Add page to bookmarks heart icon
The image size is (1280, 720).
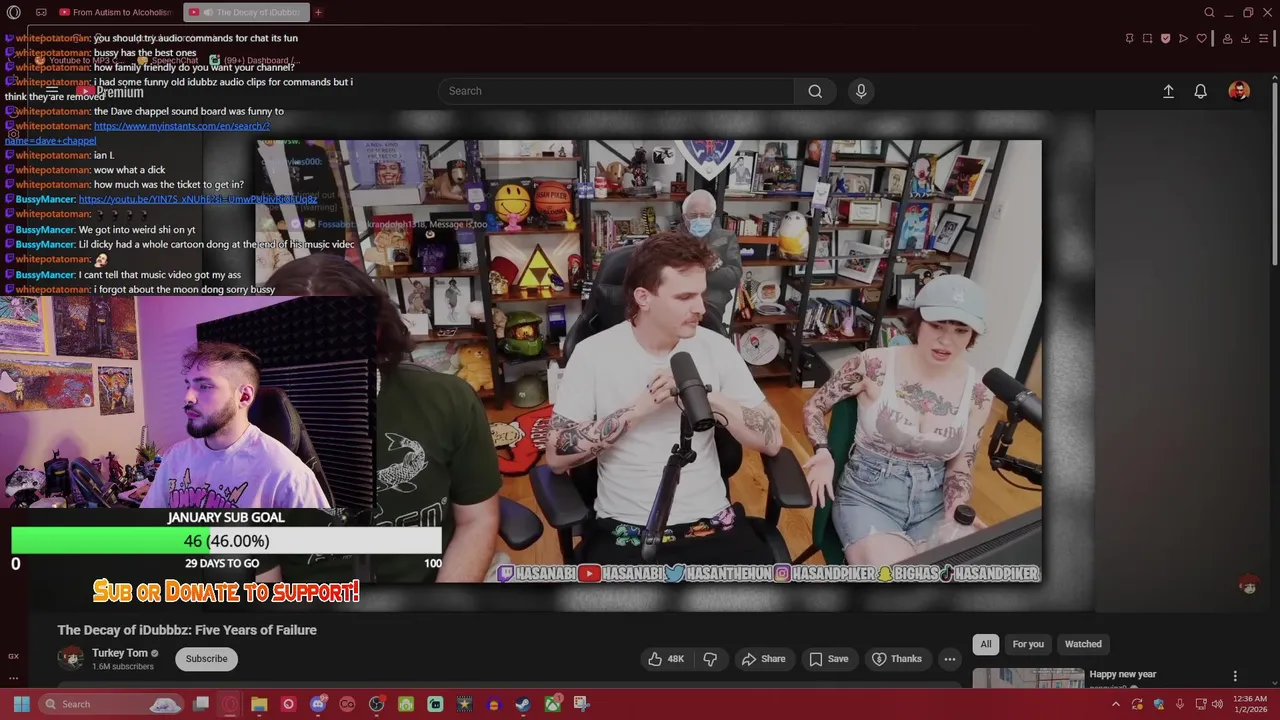click(x=1201, y=39)
